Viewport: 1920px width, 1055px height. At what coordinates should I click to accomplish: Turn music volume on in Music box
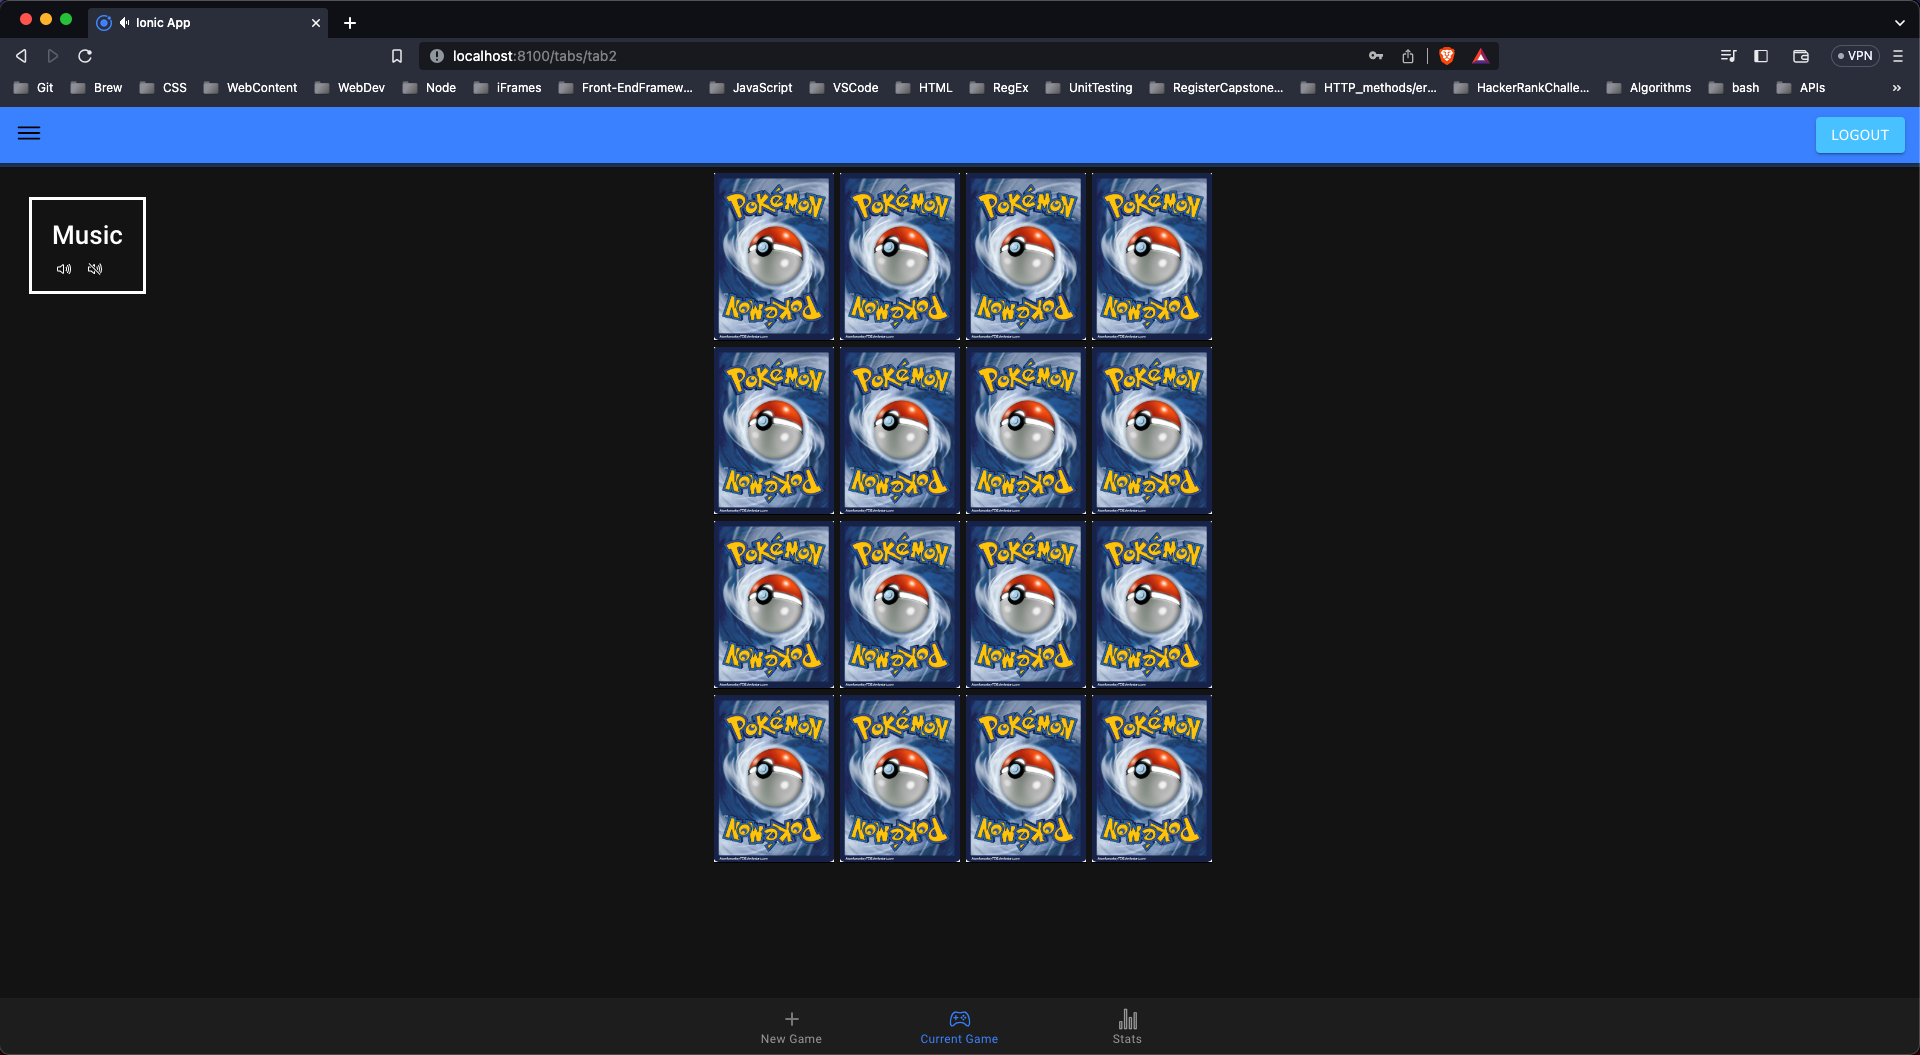pyautogui.click(x=64, y=269)
